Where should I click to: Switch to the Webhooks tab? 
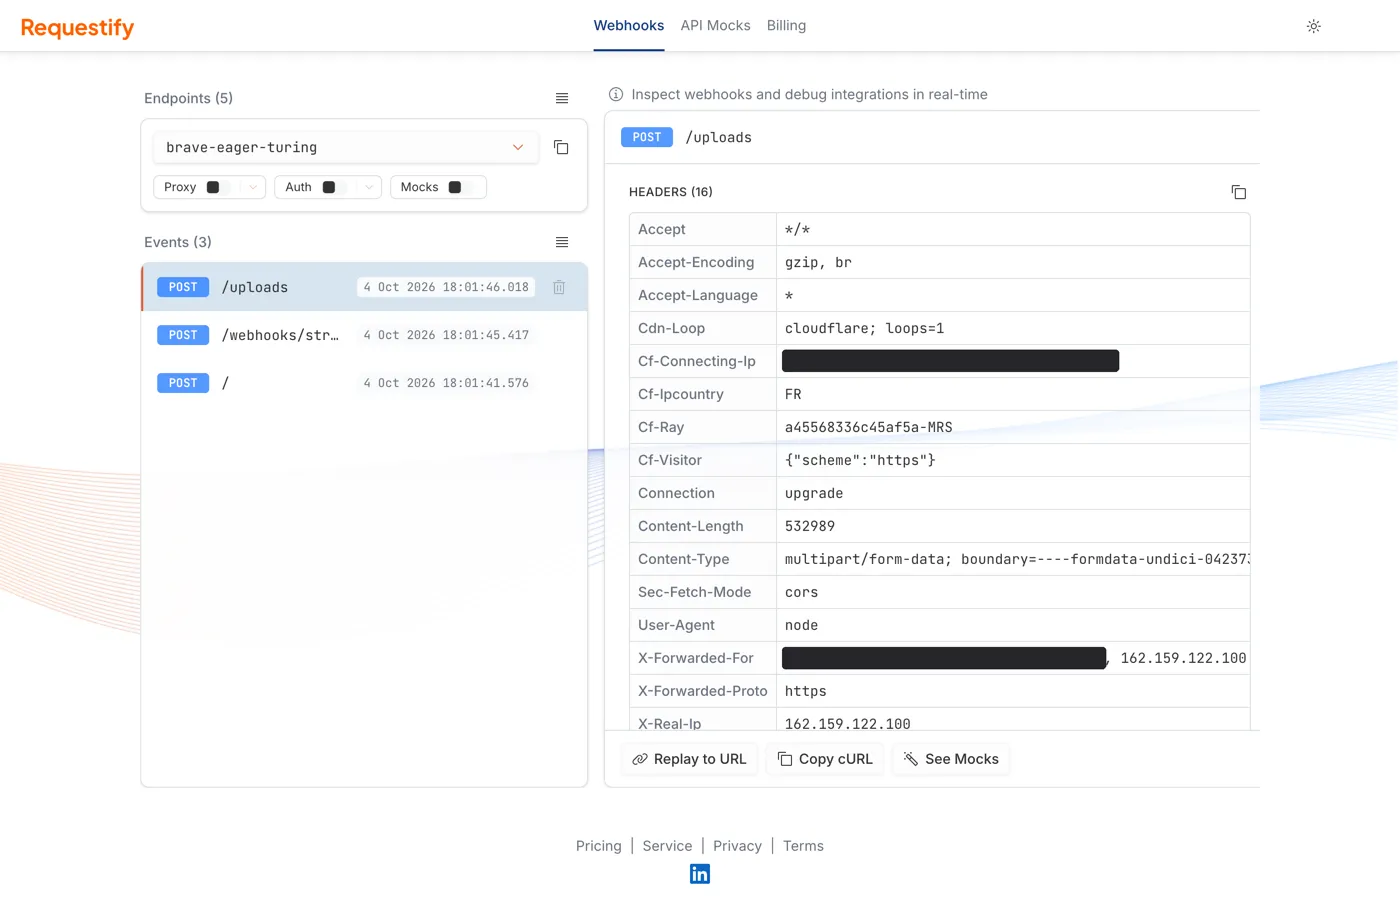tap(629, 26)
